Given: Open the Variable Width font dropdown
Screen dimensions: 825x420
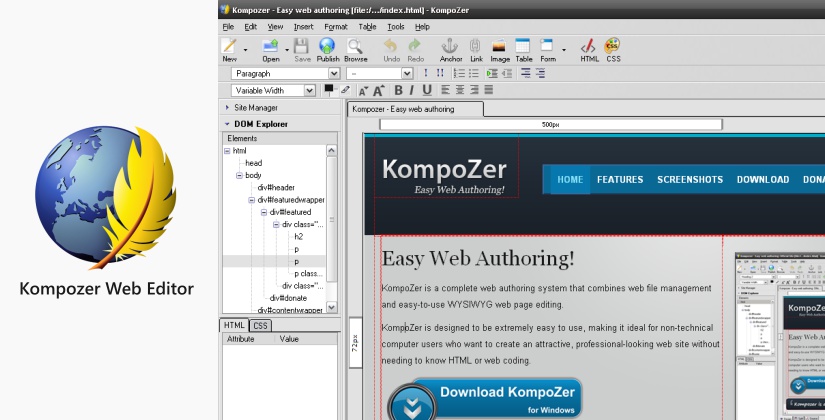Looking at the screenshot, I should (x=274, y=91).
